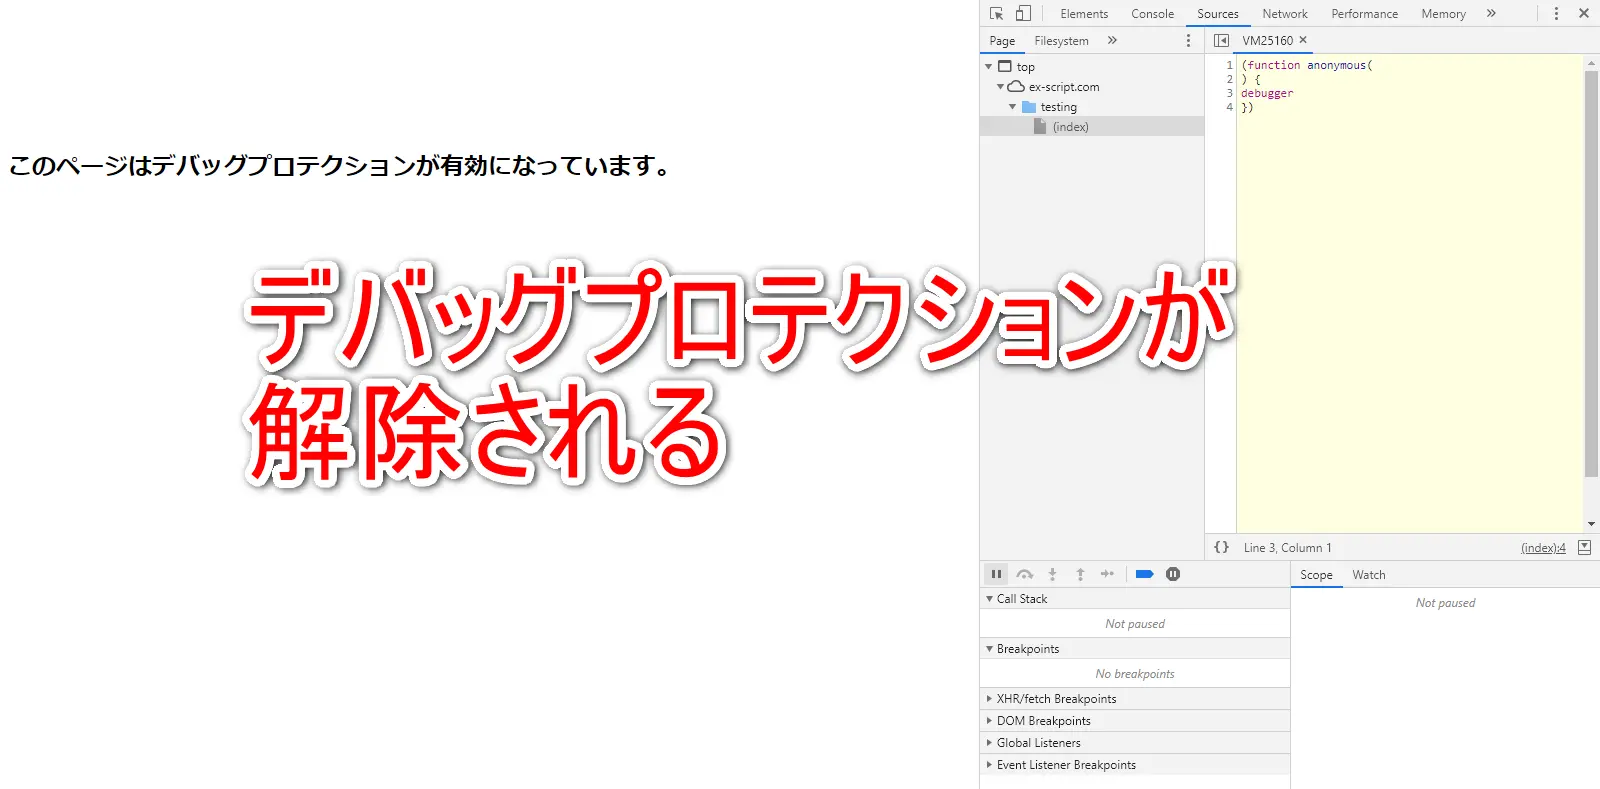Screen dimensions: 1600x789
Task: Expand the Event Listener Breakpoints section
Action: pyautogui.click(x=990, y=765)
